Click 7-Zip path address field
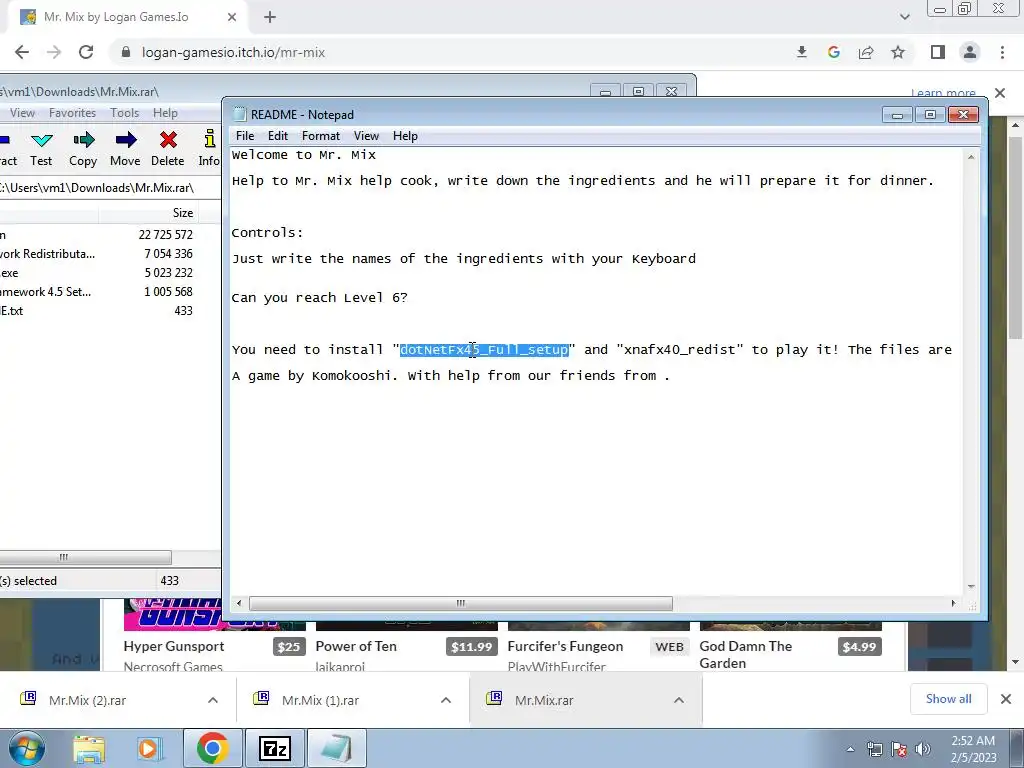 [x=108, y=188]
